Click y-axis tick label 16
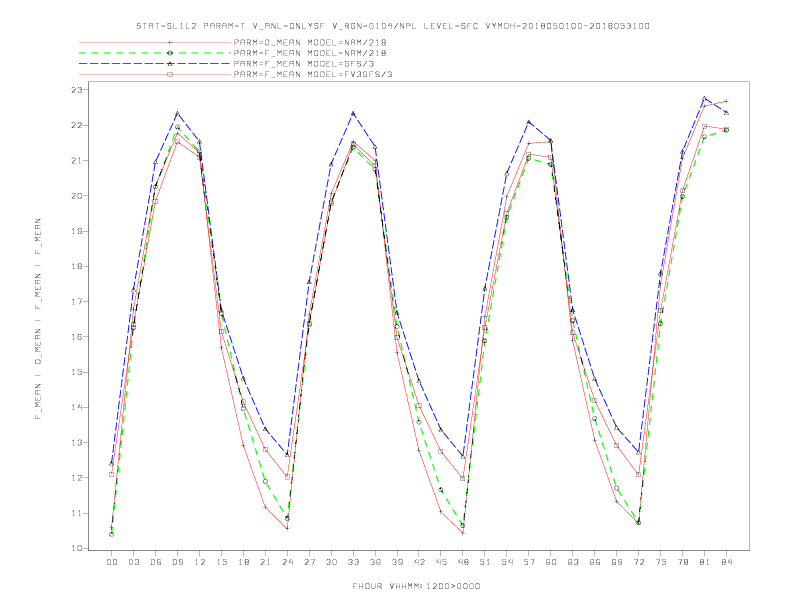 [77, 337]
